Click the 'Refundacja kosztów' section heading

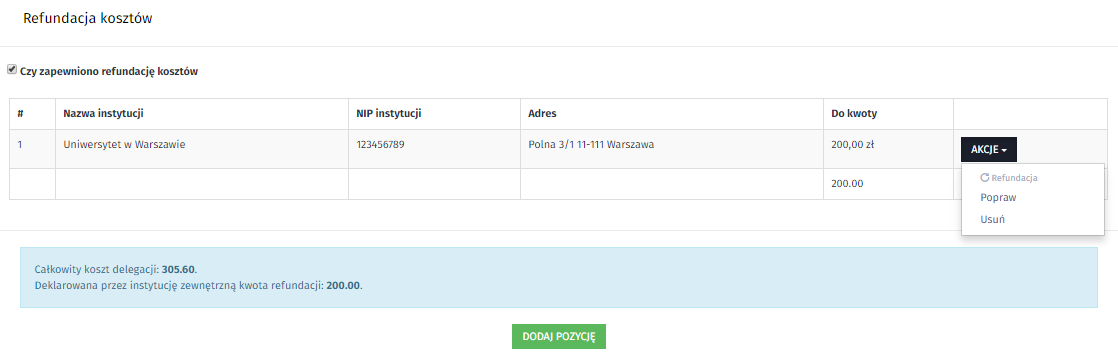click(x=88, y=19)
